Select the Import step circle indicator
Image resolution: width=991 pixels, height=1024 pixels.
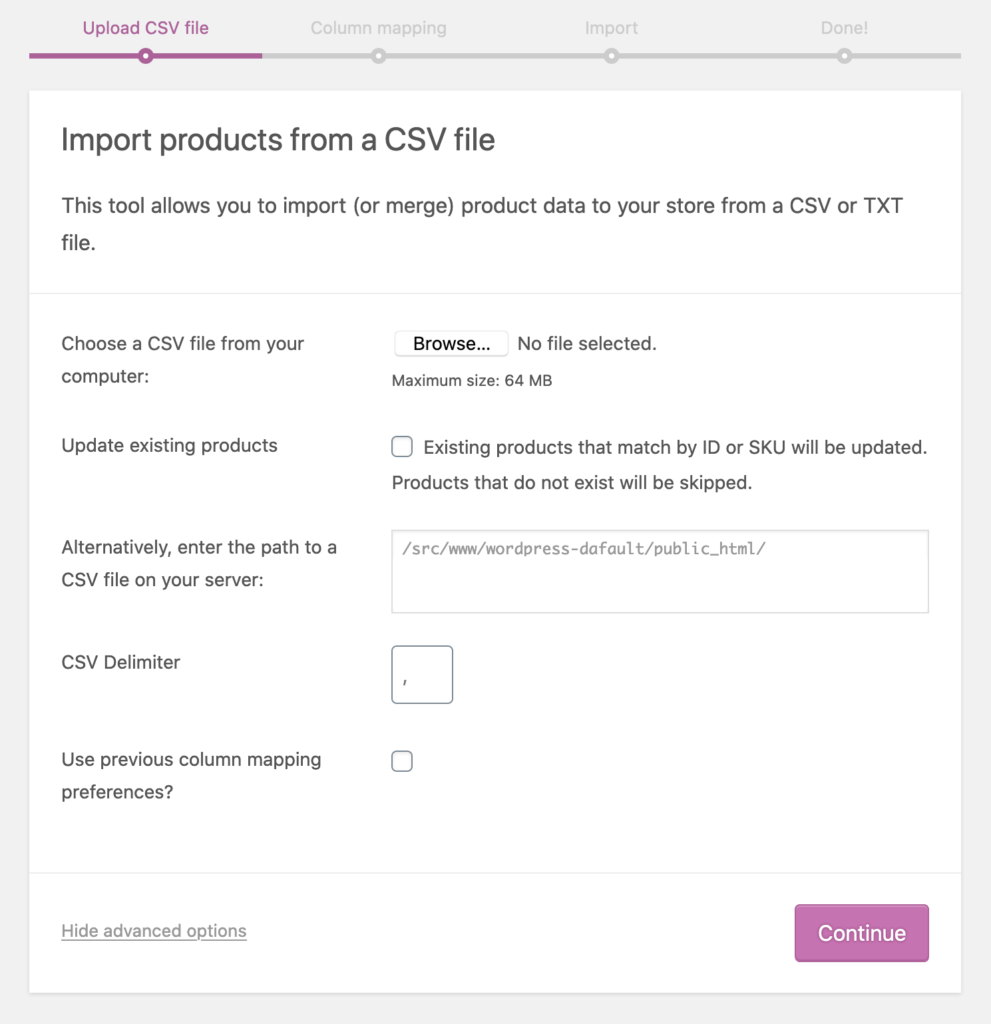(x=611, y=57)
